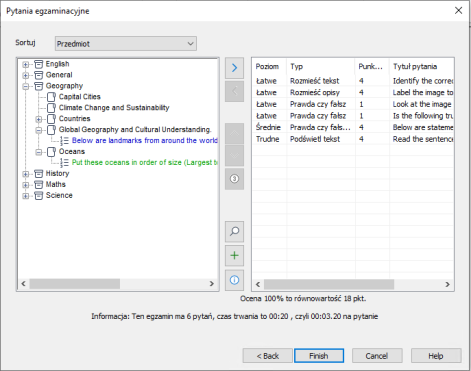Select row Is the following in table
This screenshot has width=471, height=371.
[353, 116]
